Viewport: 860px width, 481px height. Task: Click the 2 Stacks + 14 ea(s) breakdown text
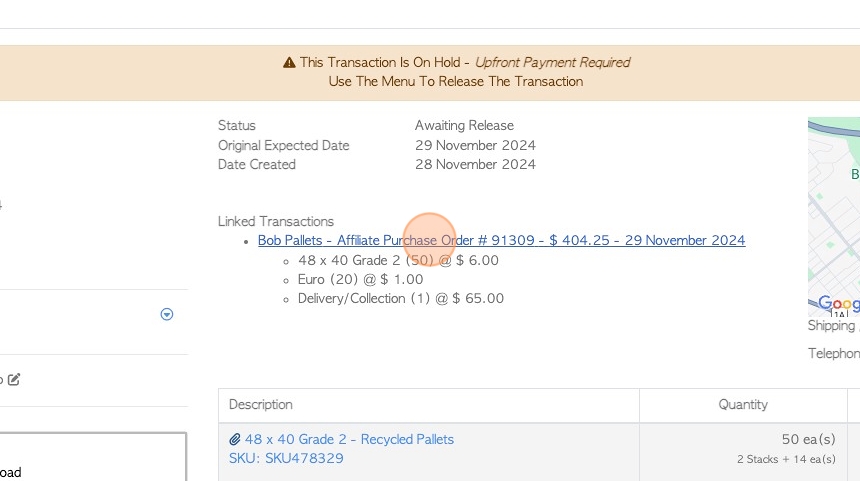[x=786, y=459]
